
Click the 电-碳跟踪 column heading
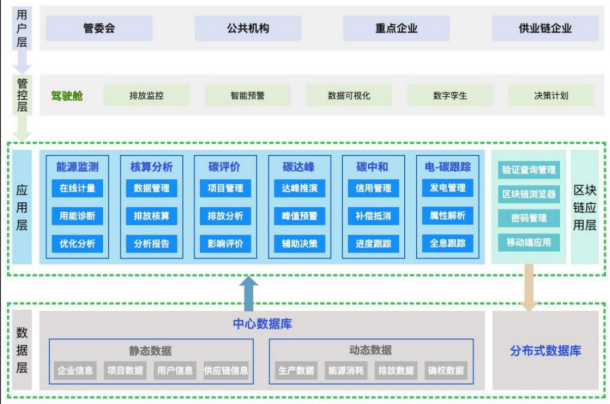click(448, 167)
